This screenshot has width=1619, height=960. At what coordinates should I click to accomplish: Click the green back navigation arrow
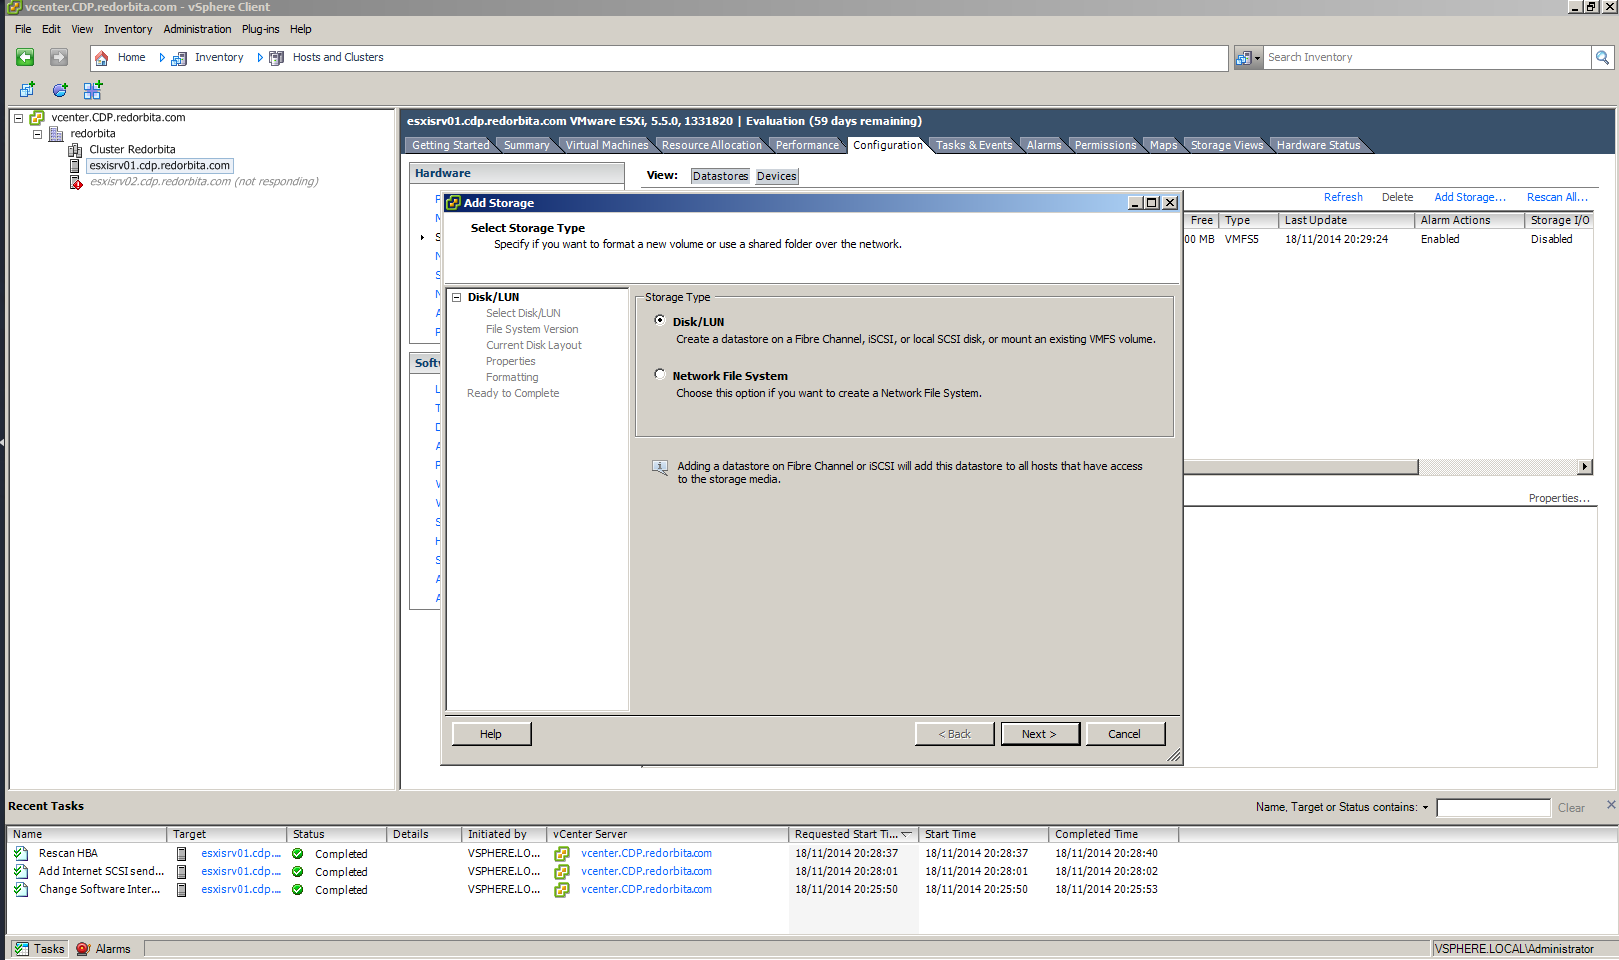25,58
